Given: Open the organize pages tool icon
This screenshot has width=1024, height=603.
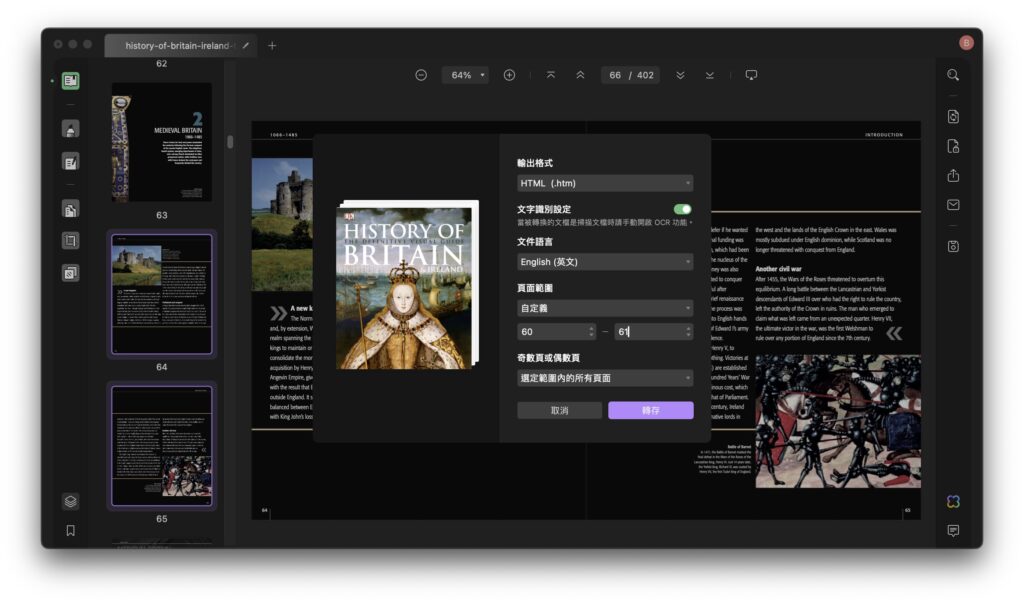Looking at the screenshot, I should 71,209.
